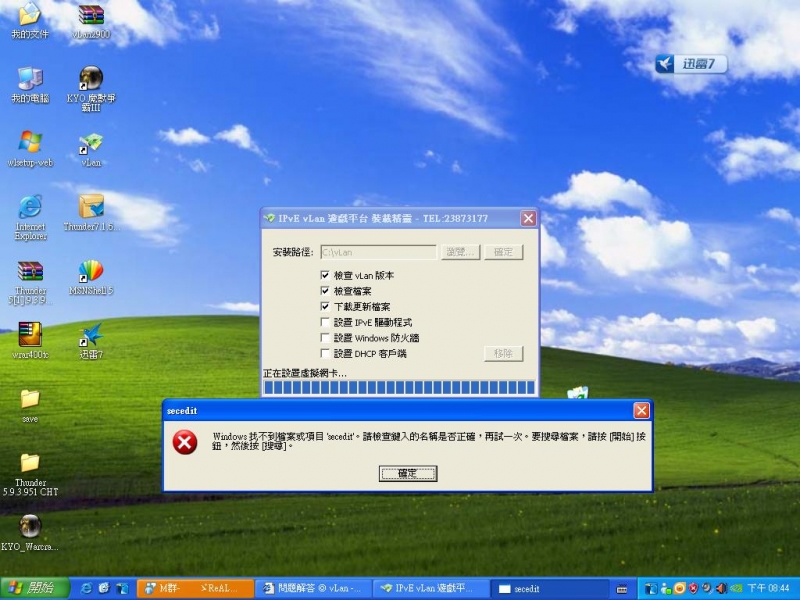Click the 迅雷7 floating widget
This screenshot has width=800, height=600.
[690, 64]
